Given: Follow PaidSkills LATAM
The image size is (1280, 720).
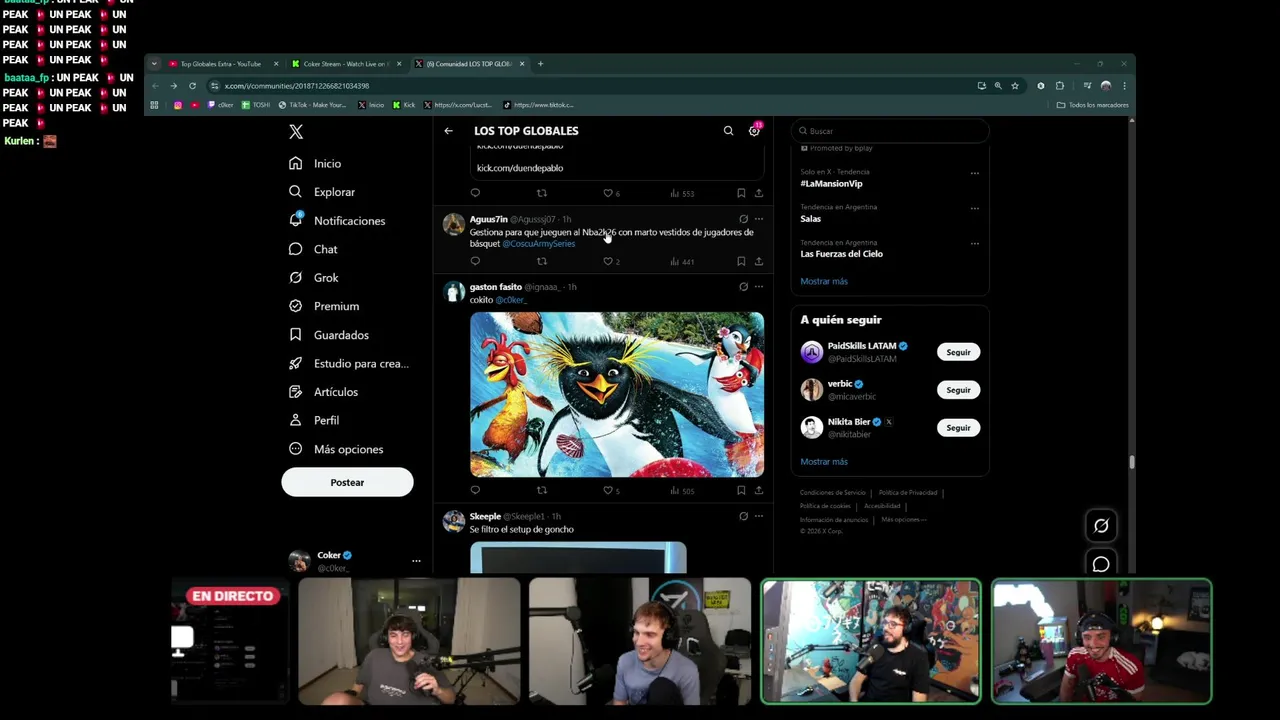Looking at the screenshot, I should pos(958,352).
